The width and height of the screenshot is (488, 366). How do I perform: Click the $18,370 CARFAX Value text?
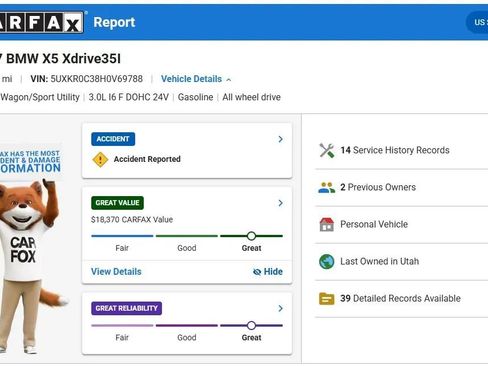[132, 220]
